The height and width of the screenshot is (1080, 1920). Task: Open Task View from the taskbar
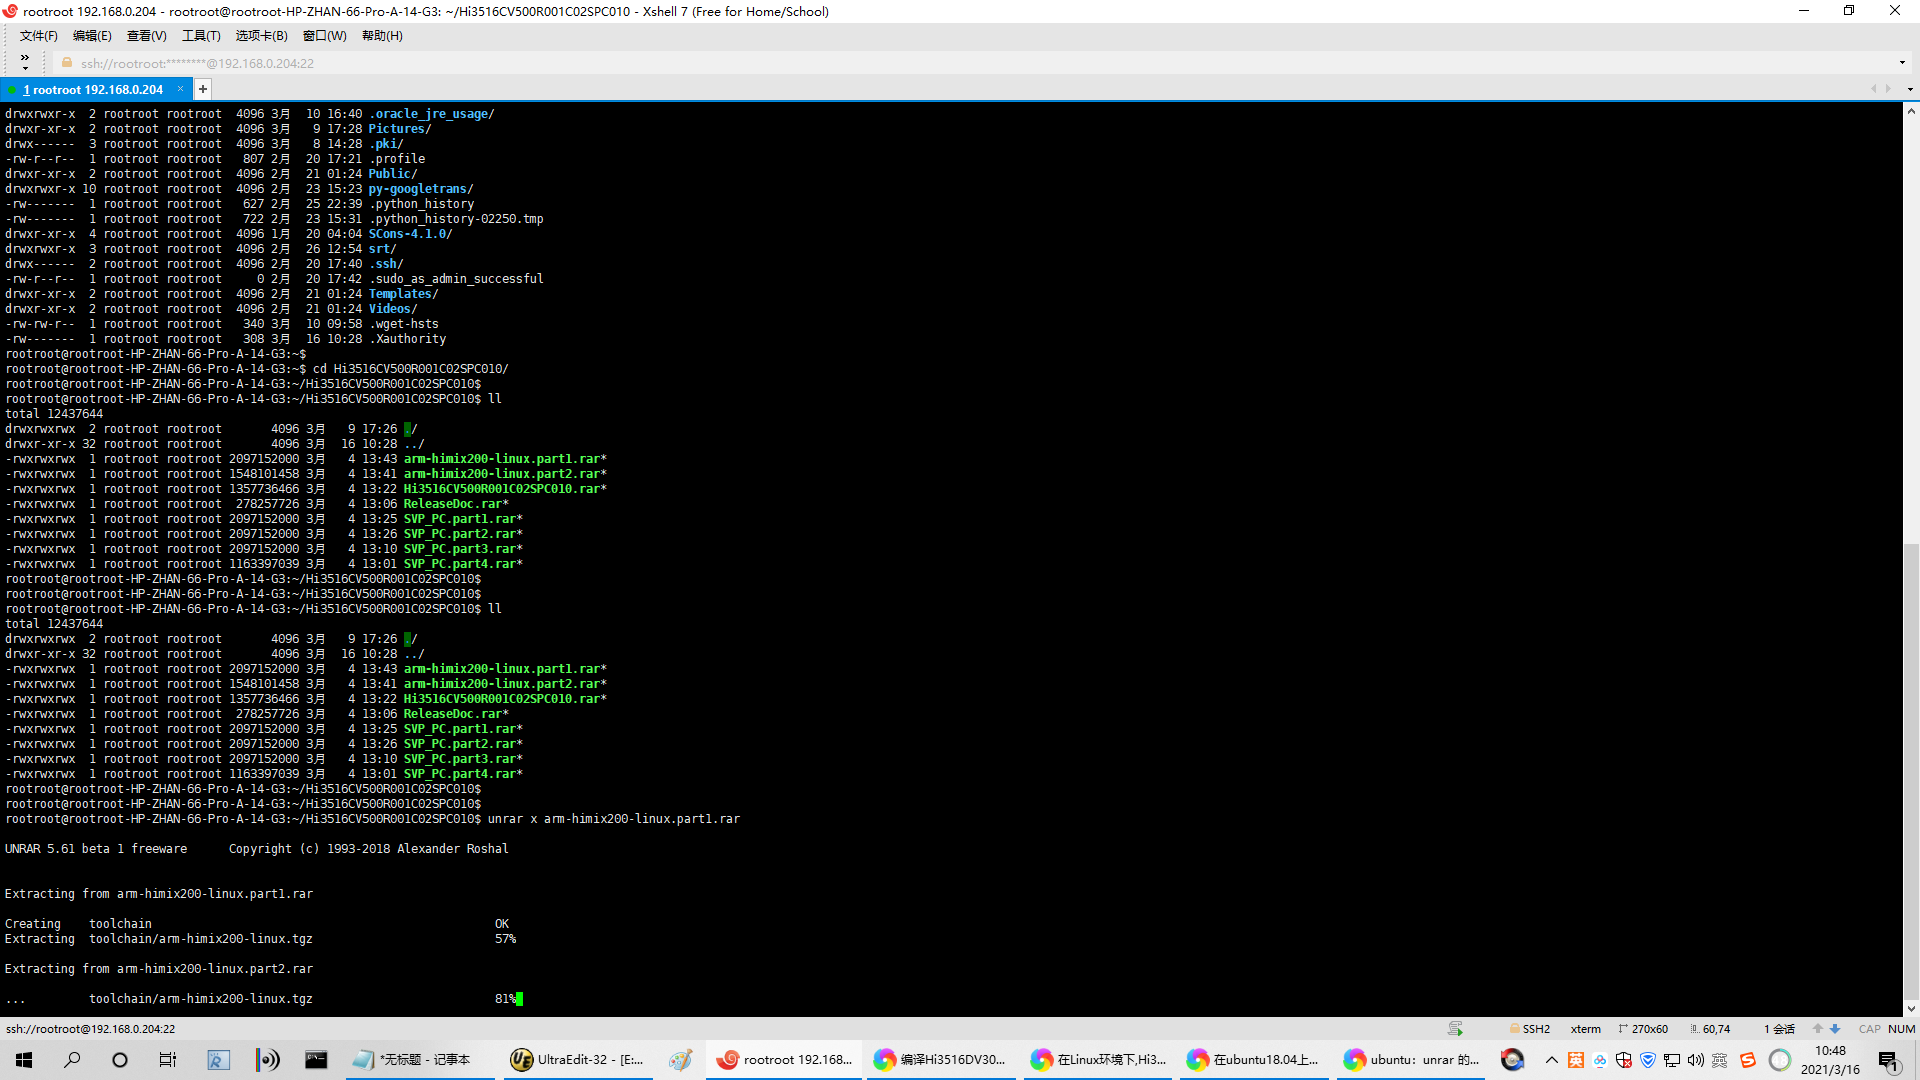pos(168,1060)
